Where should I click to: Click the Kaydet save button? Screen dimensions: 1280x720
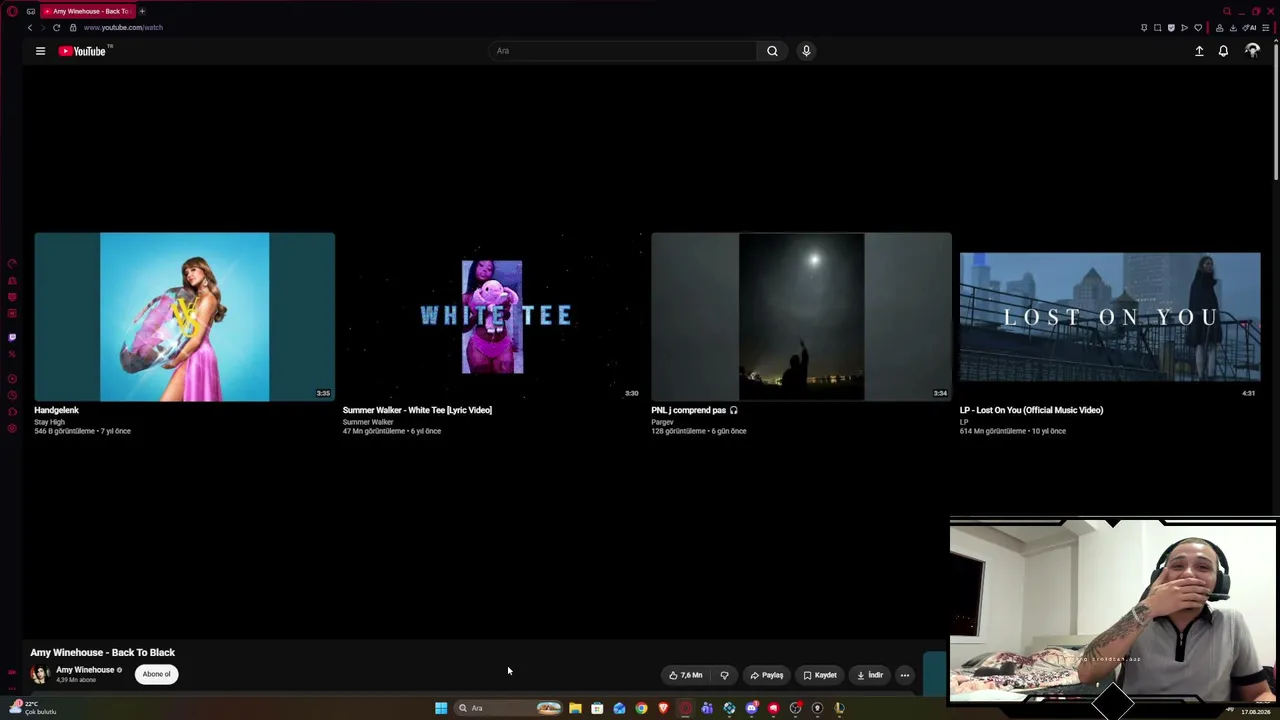point(820,675)
